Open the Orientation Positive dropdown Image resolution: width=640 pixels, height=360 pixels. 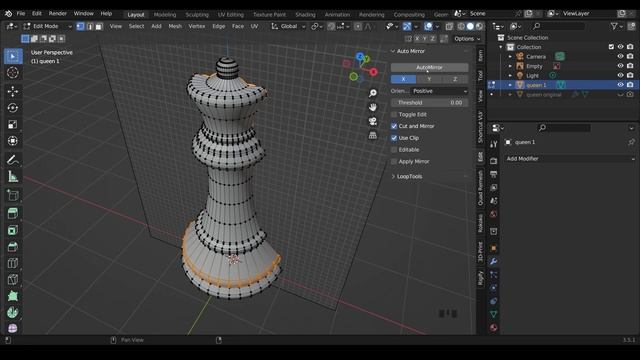tap(439, 91)
